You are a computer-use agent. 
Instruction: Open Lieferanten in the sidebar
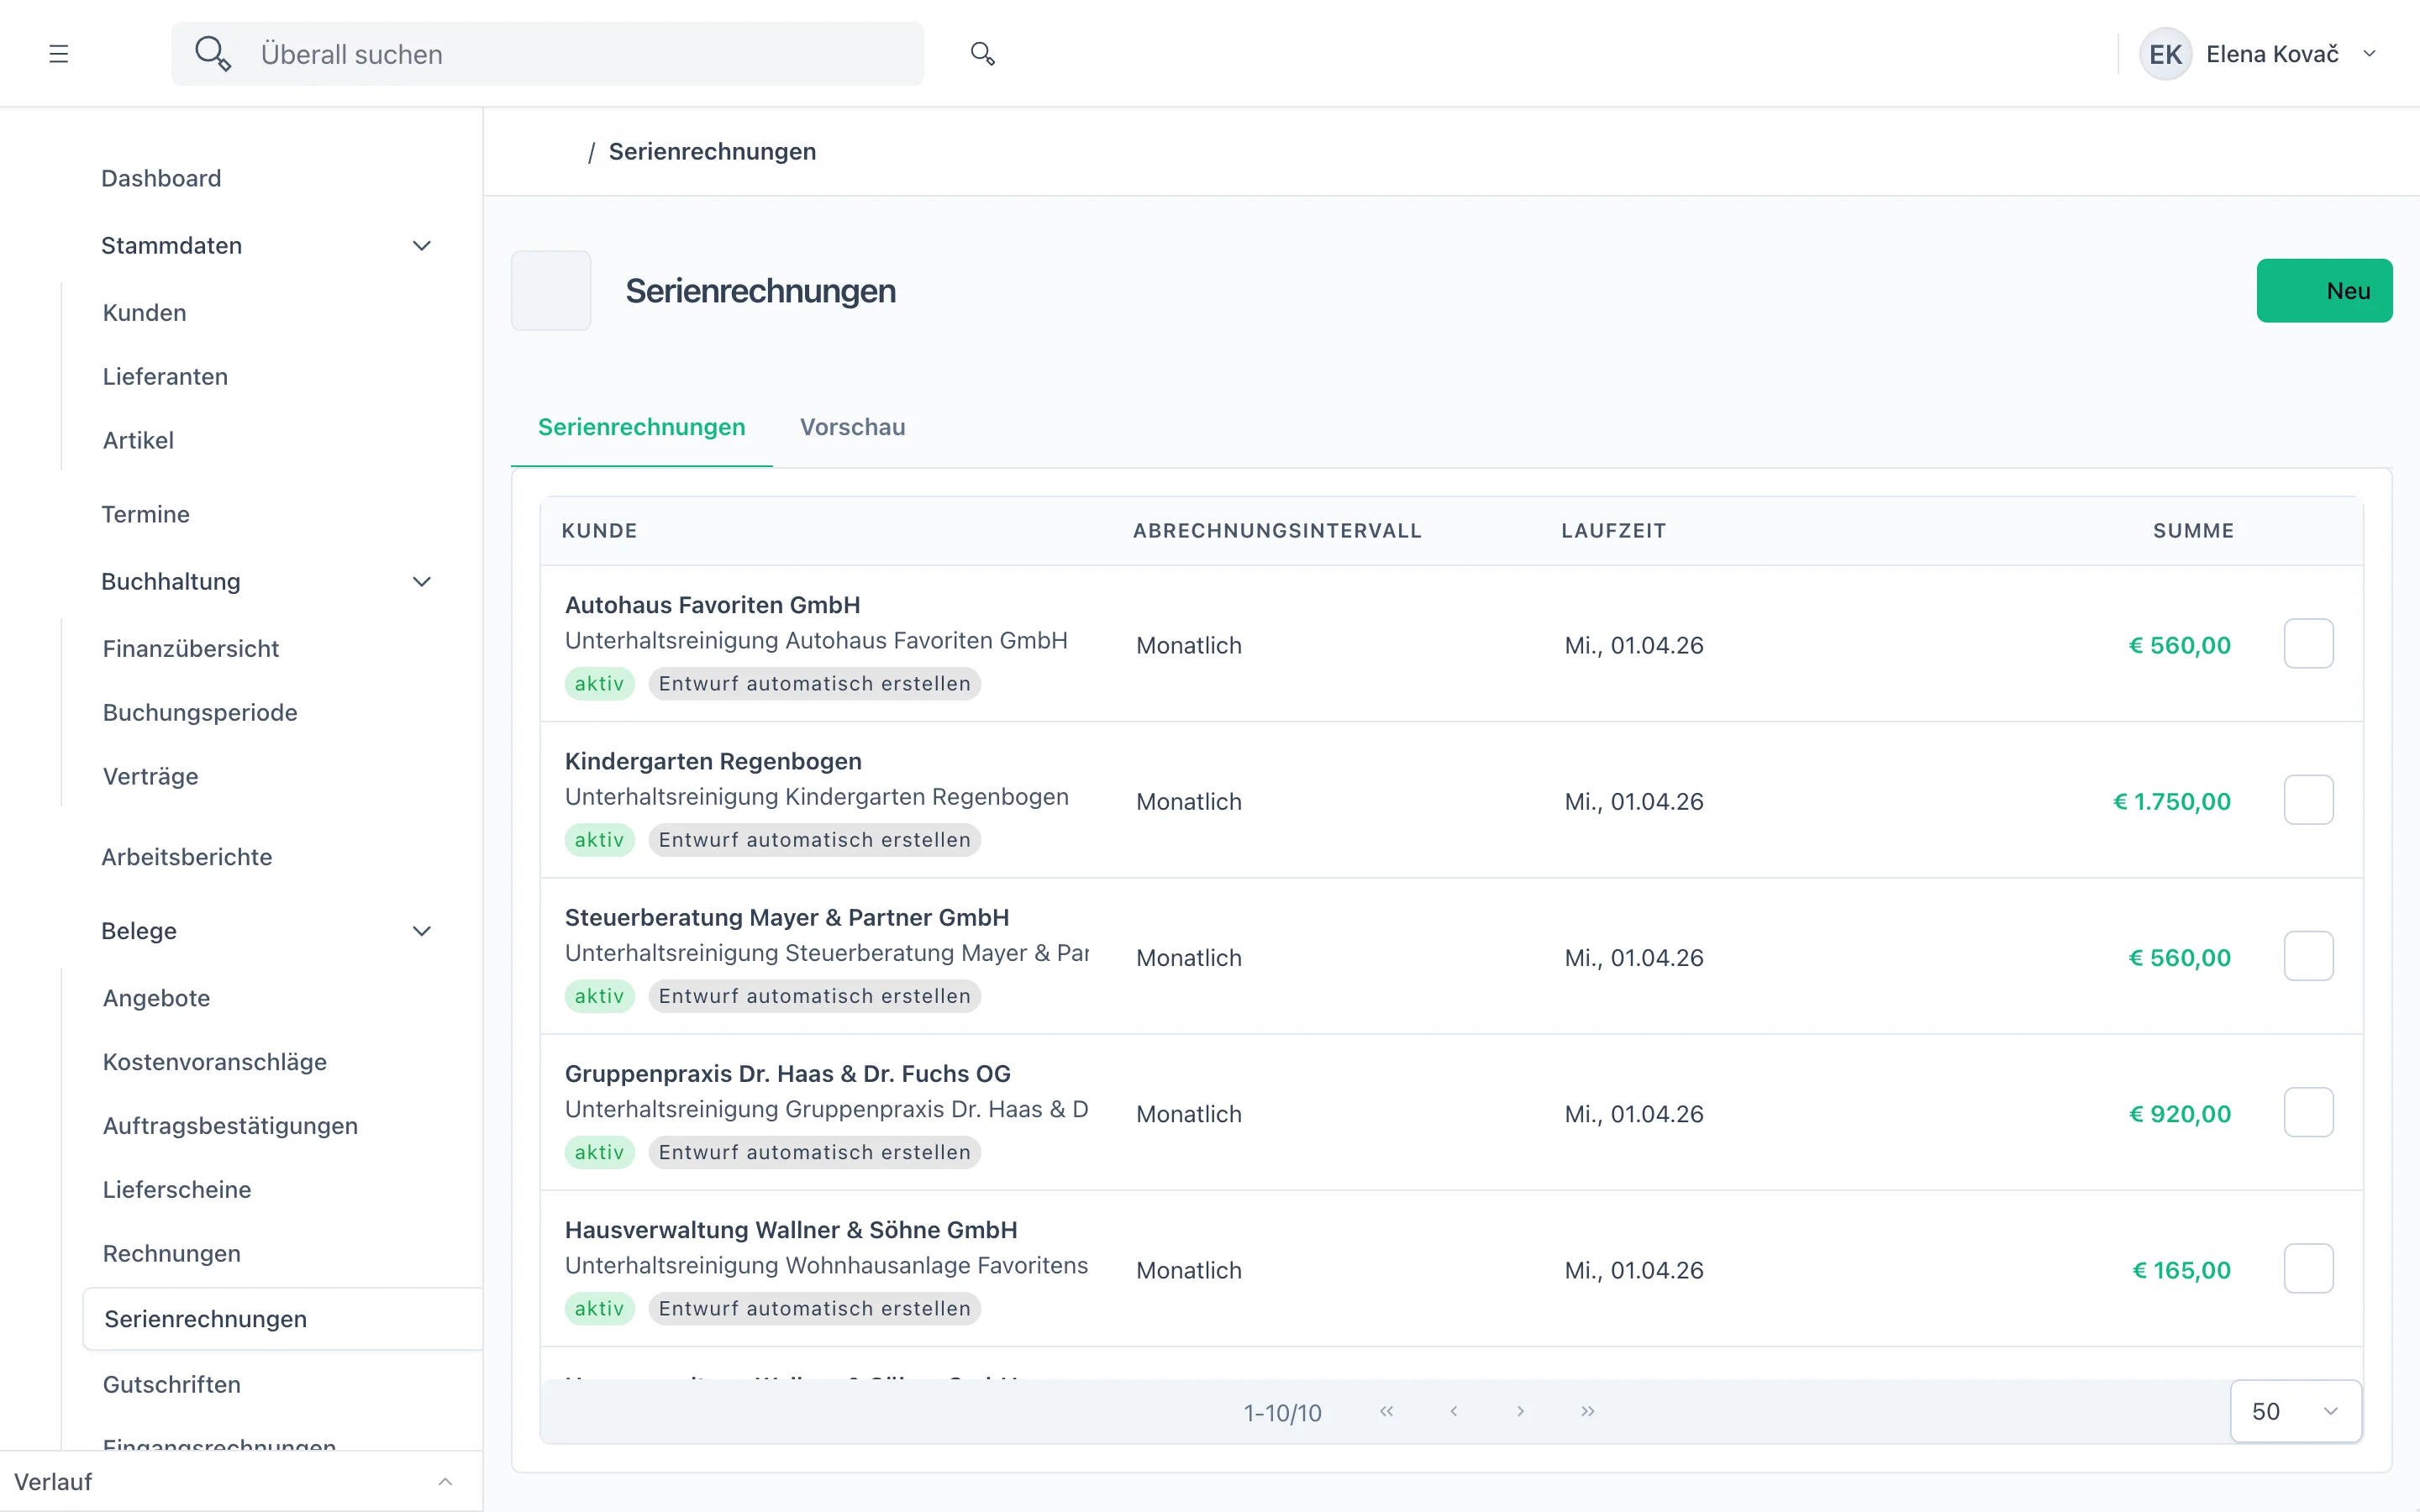165,377
